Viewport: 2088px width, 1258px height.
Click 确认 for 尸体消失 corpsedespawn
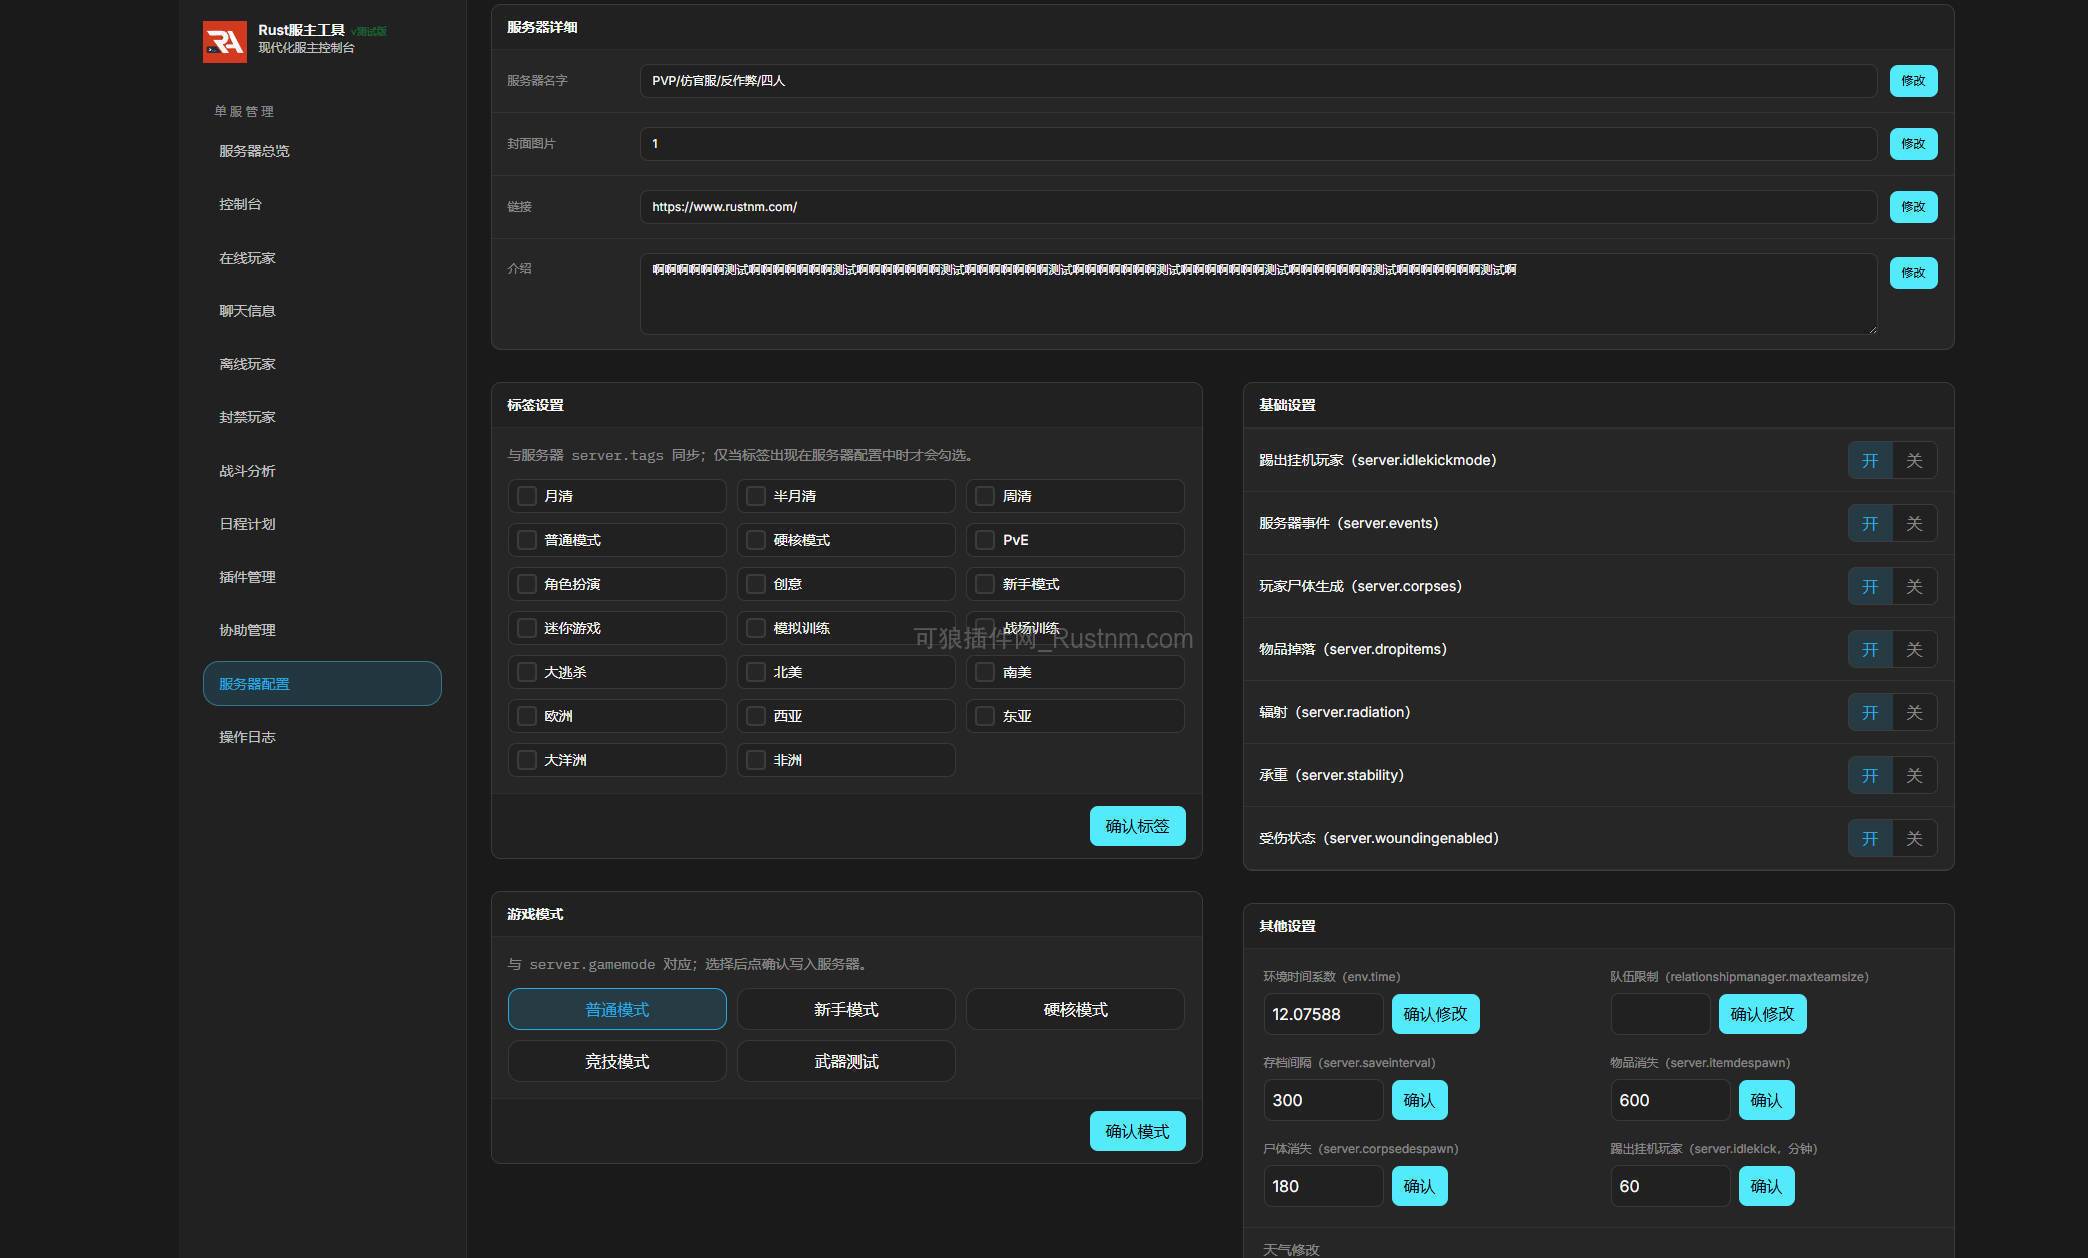pyautogui.click(x=1419, y=1186)
